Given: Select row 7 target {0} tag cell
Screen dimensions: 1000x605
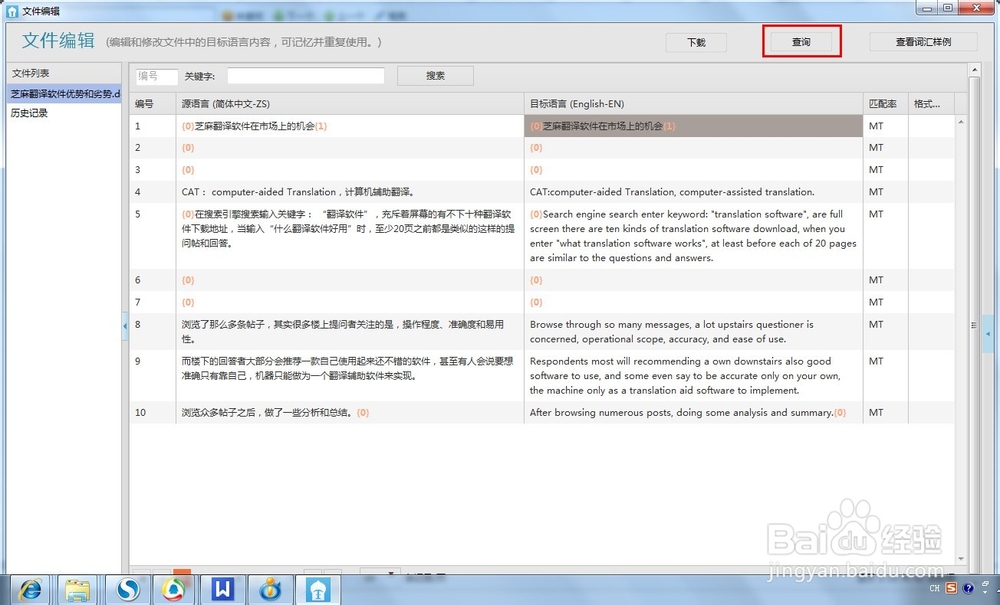Looking at the screenshot, I should (x=694, y=302).
